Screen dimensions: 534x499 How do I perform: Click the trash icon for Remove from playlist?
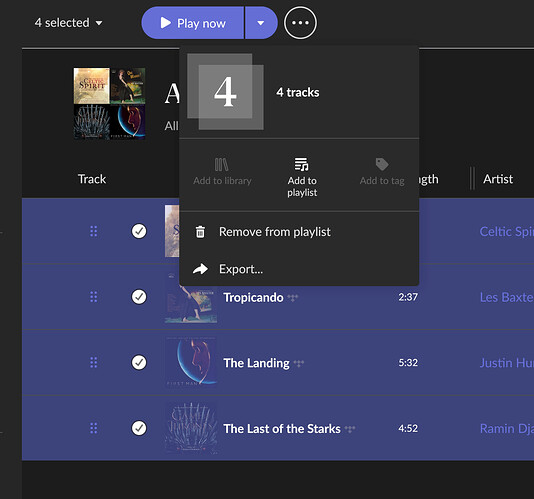[x=200, y=232]
